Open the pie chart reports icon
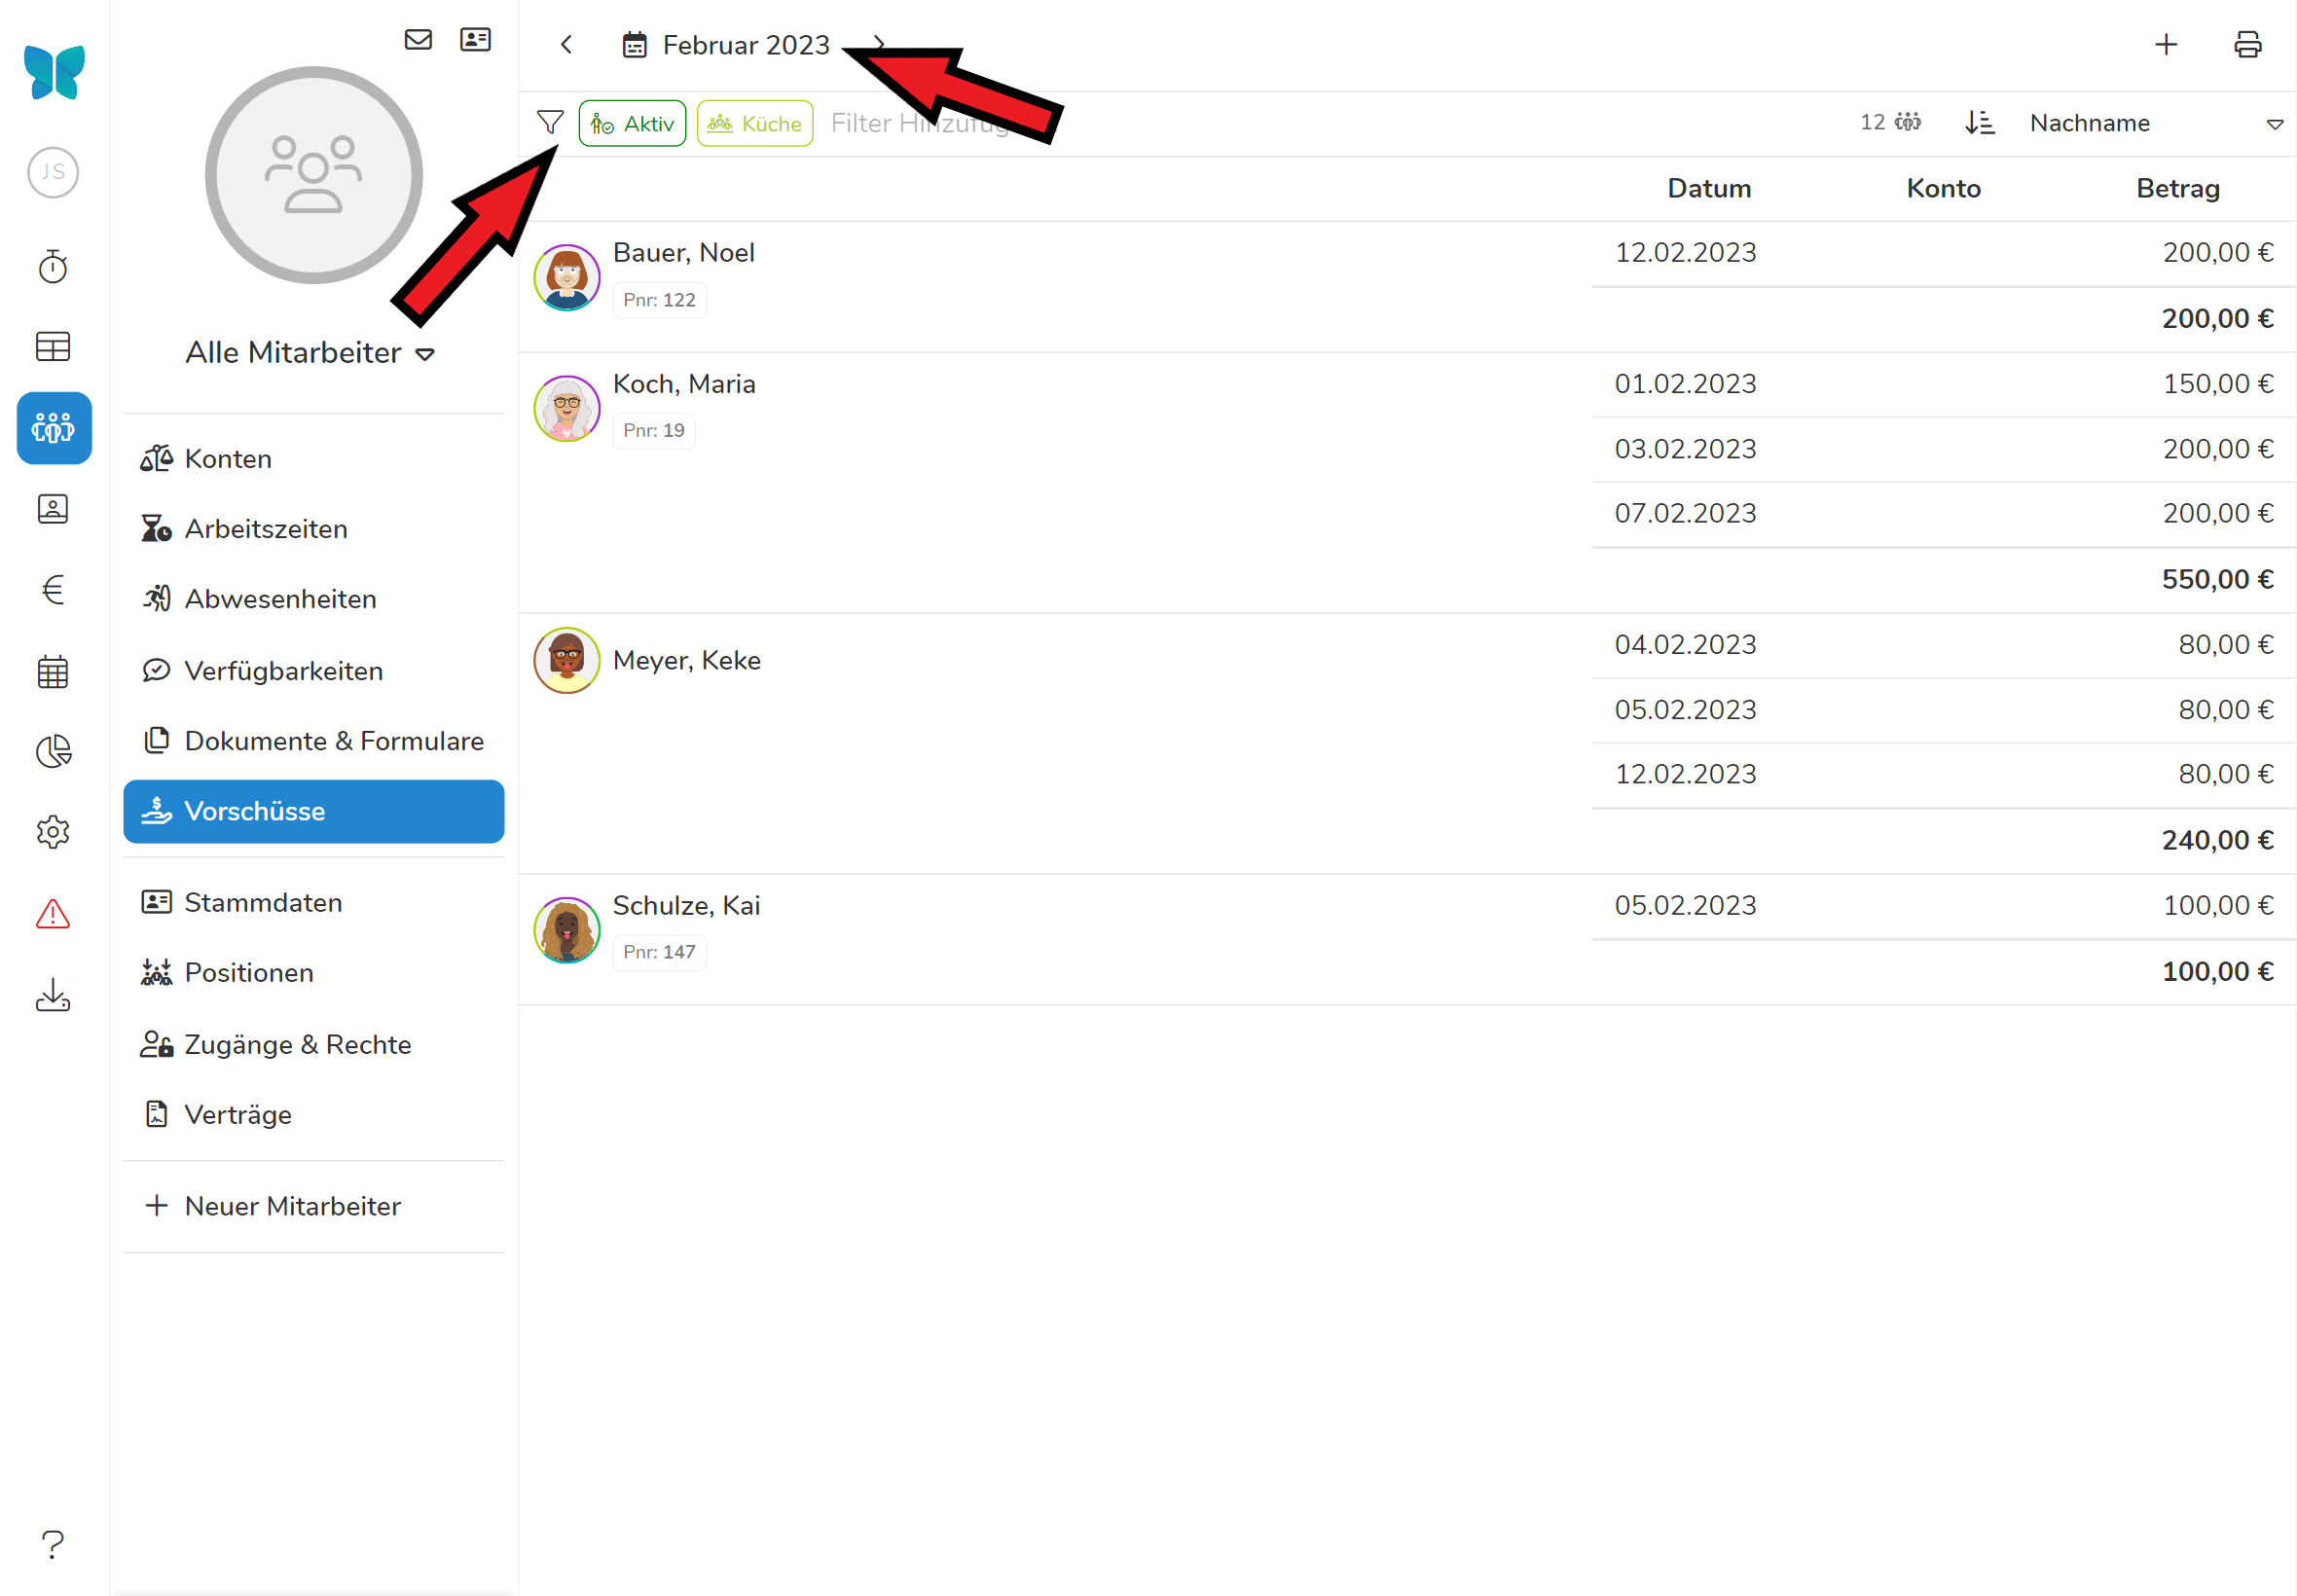This screenshot has height=1596, width=2297. click(53, 751)
